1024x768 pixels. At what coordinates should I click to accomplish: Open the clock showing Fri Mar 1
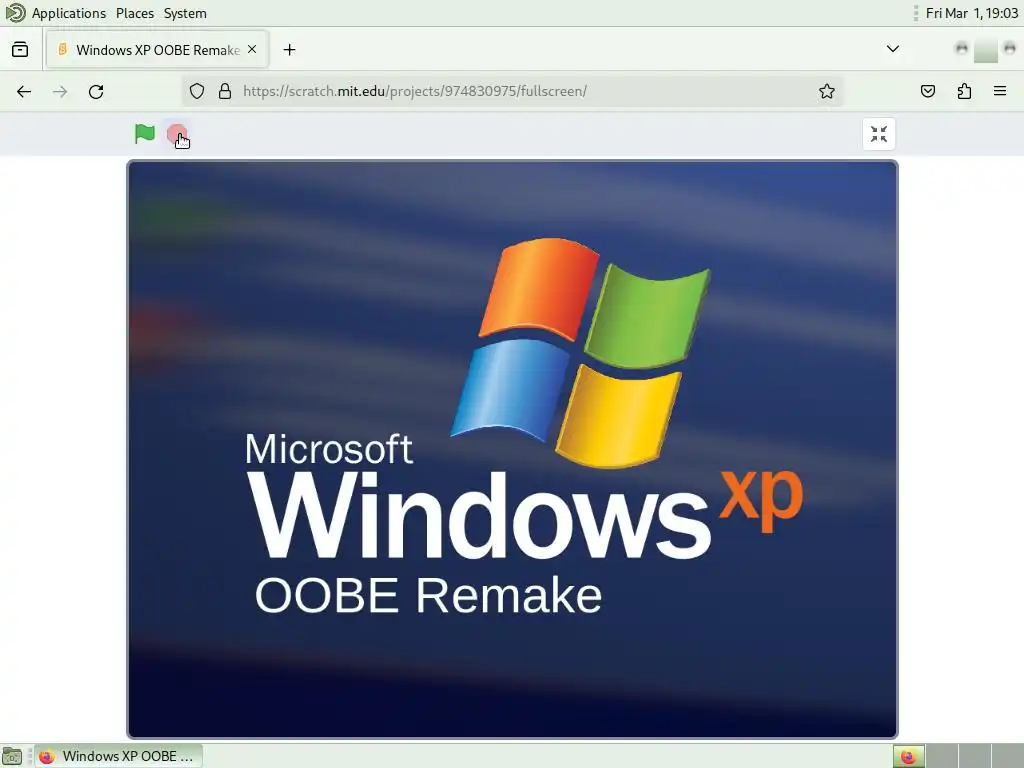tap(971, 13)
